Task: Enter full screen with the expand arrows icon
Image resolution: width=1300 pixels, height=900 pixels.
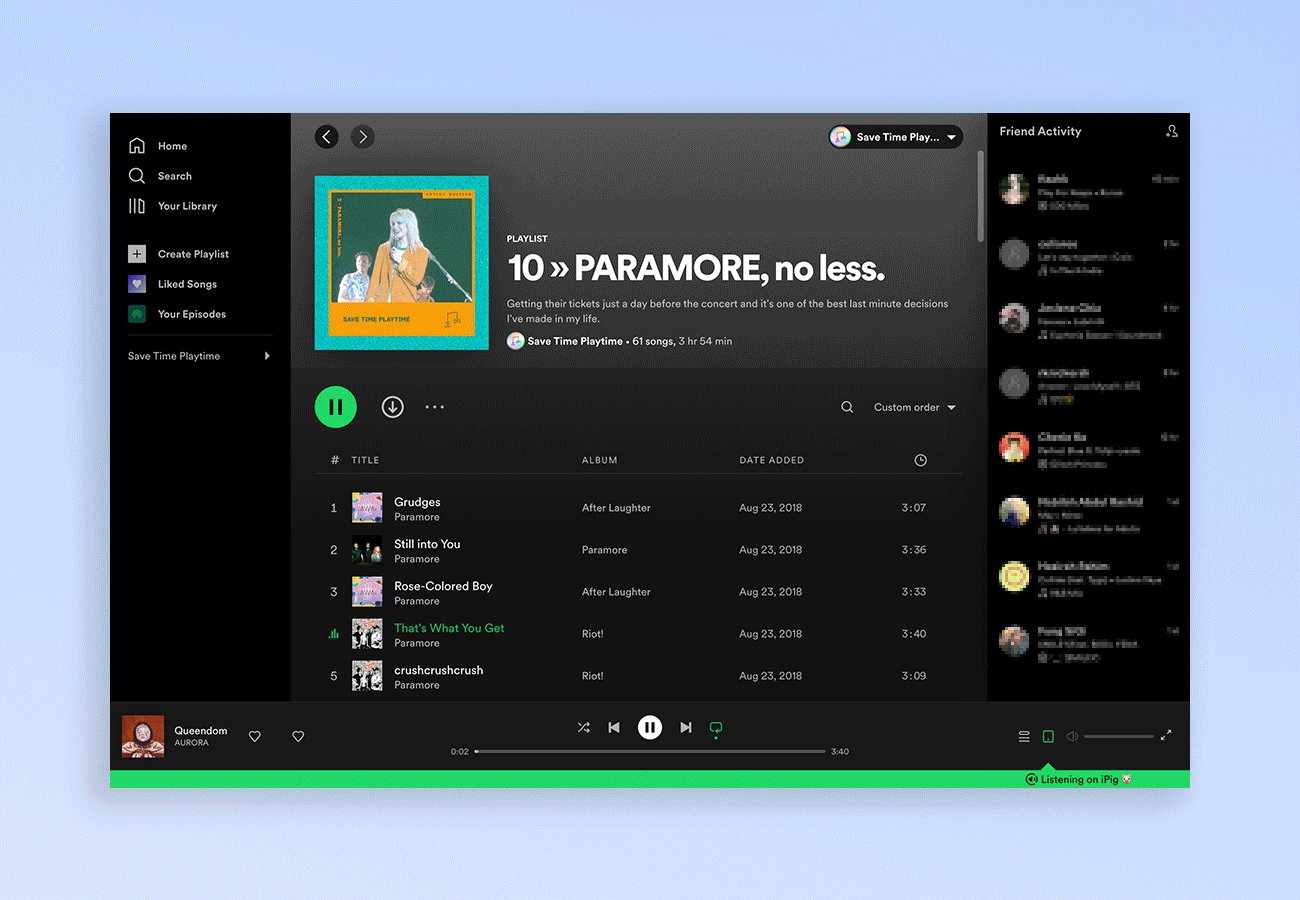Action: [1166, 735]
